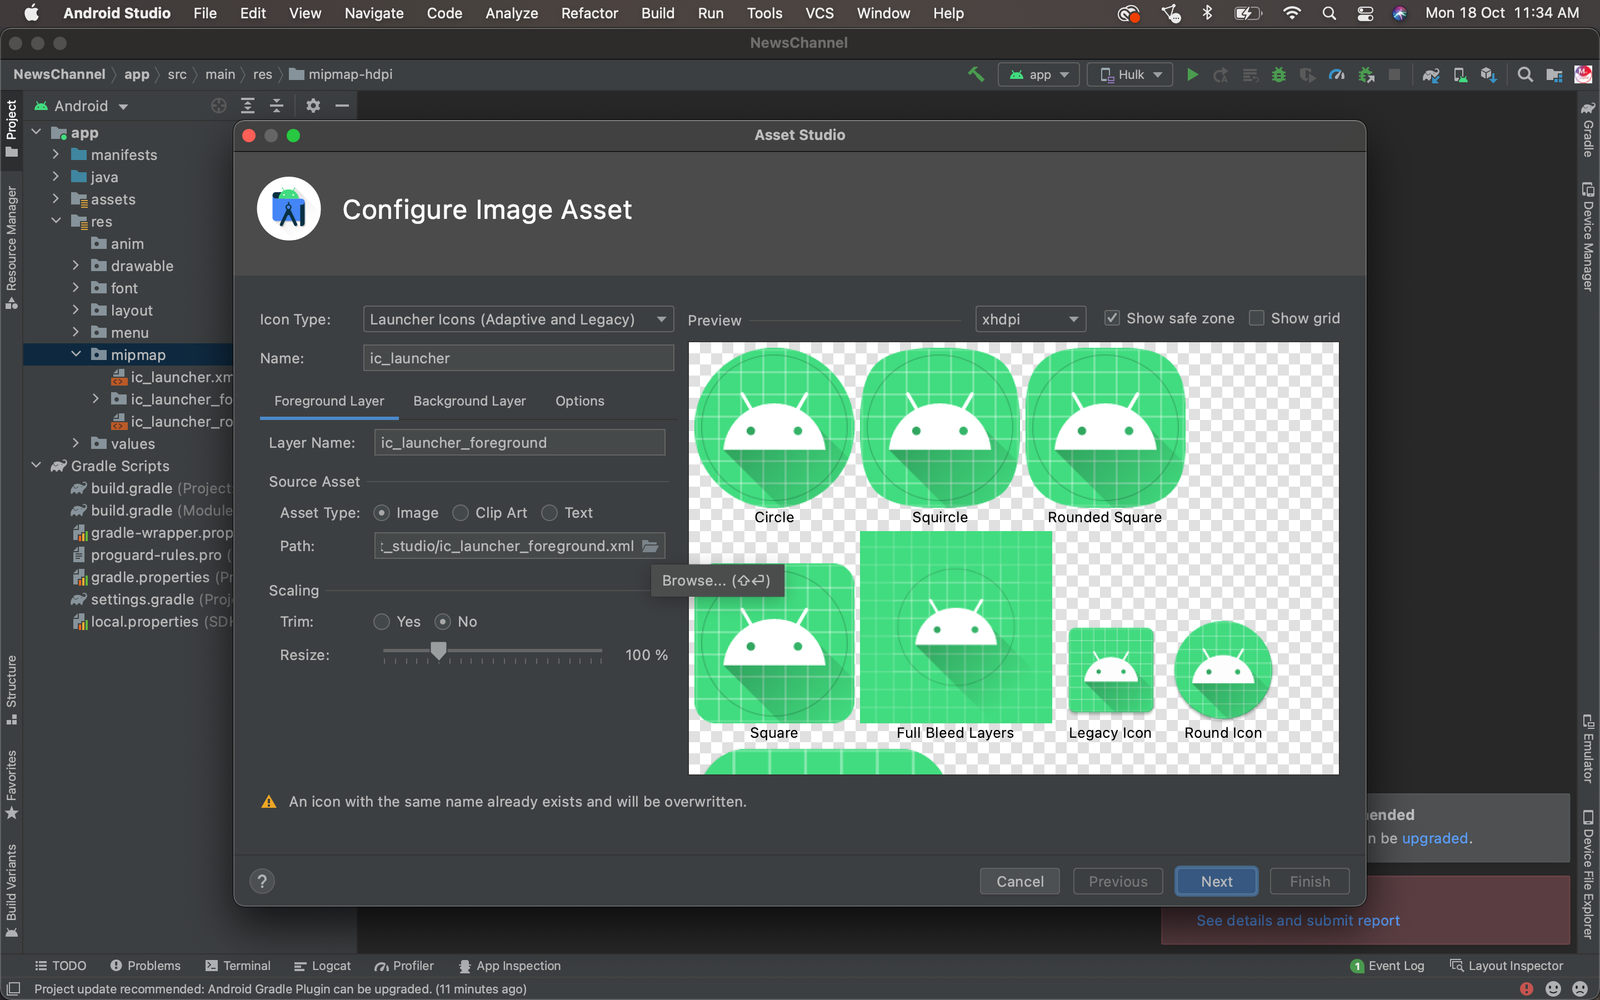Open the Device Manager side panel
The width and height of the screenshot is (1600, 1000).
[x=1588, y=236]
